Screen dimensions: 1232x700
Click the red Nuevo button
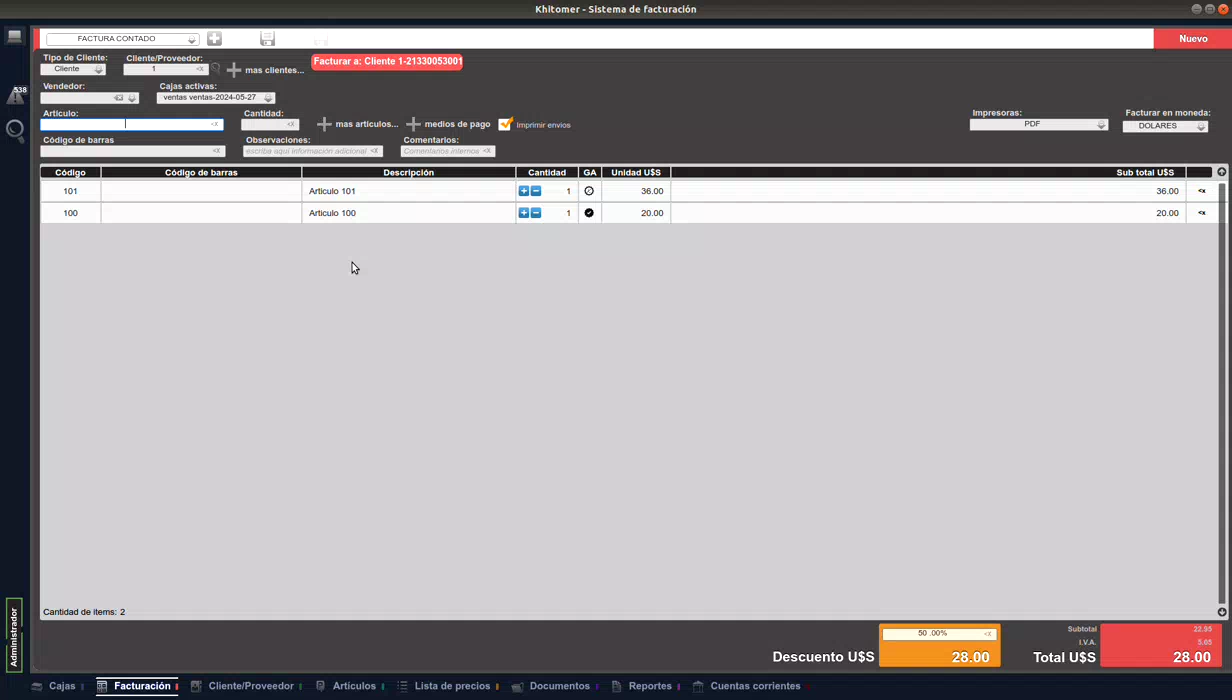(x=1193, y=38)
